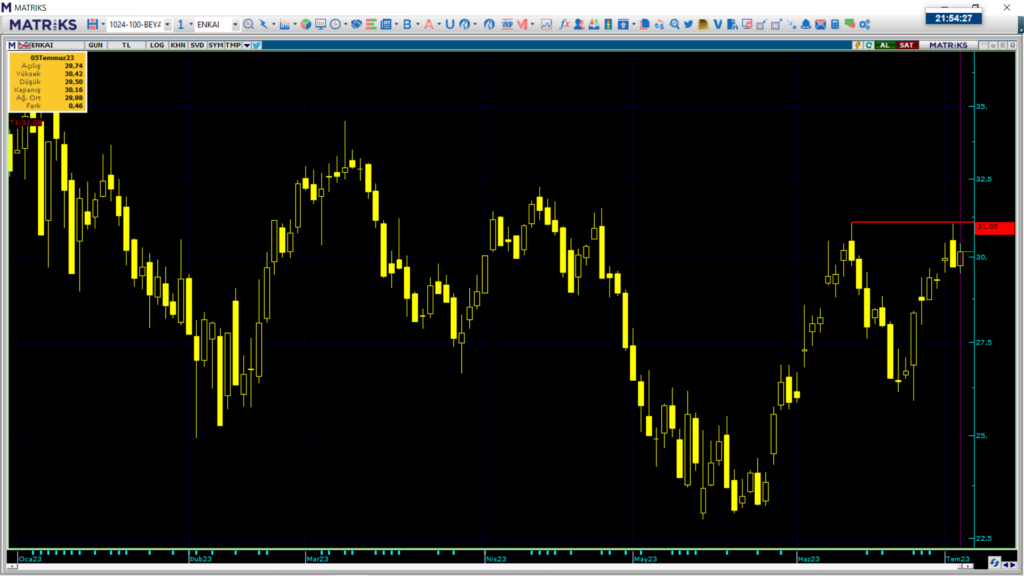The height and width of the screenshot is (576, 1024).
Task: Click the alarm bell icon
Action: click(x=805, y=24)
